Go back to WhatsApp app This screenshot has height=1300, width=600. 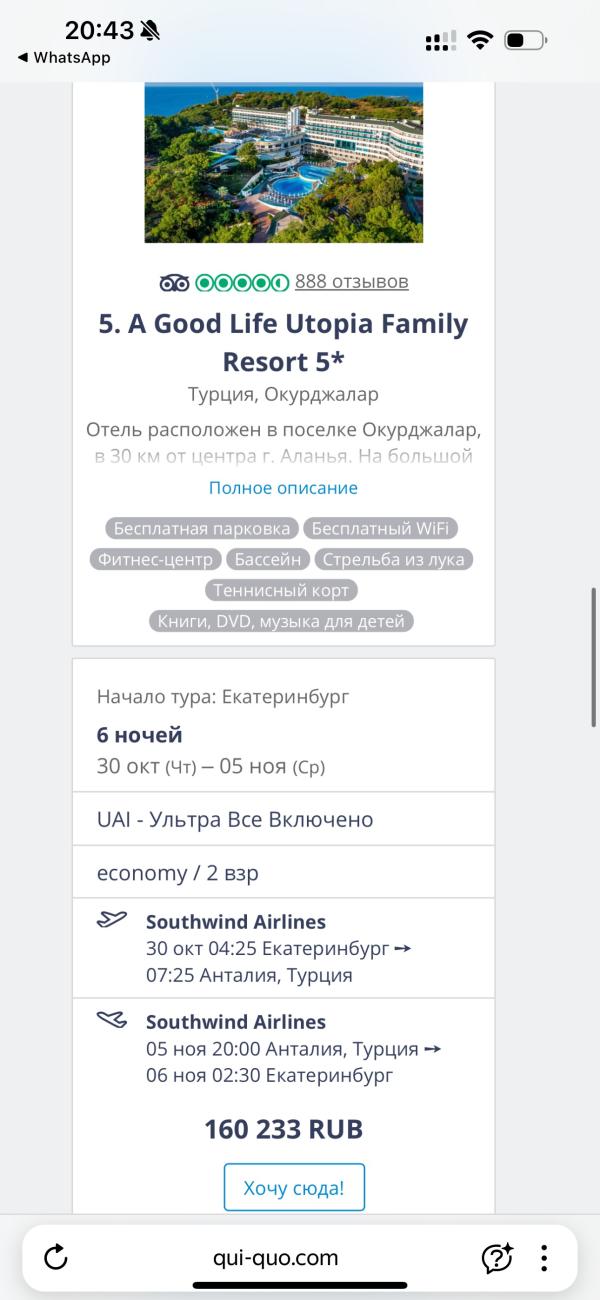pyautogui.click(x=64, y=58)
